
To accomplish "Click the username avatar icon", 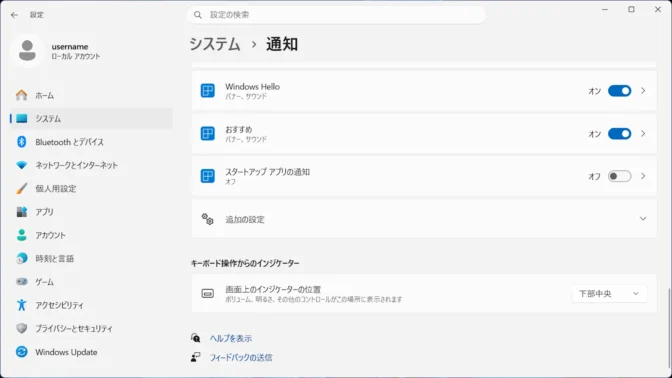I will coord(27,51).
